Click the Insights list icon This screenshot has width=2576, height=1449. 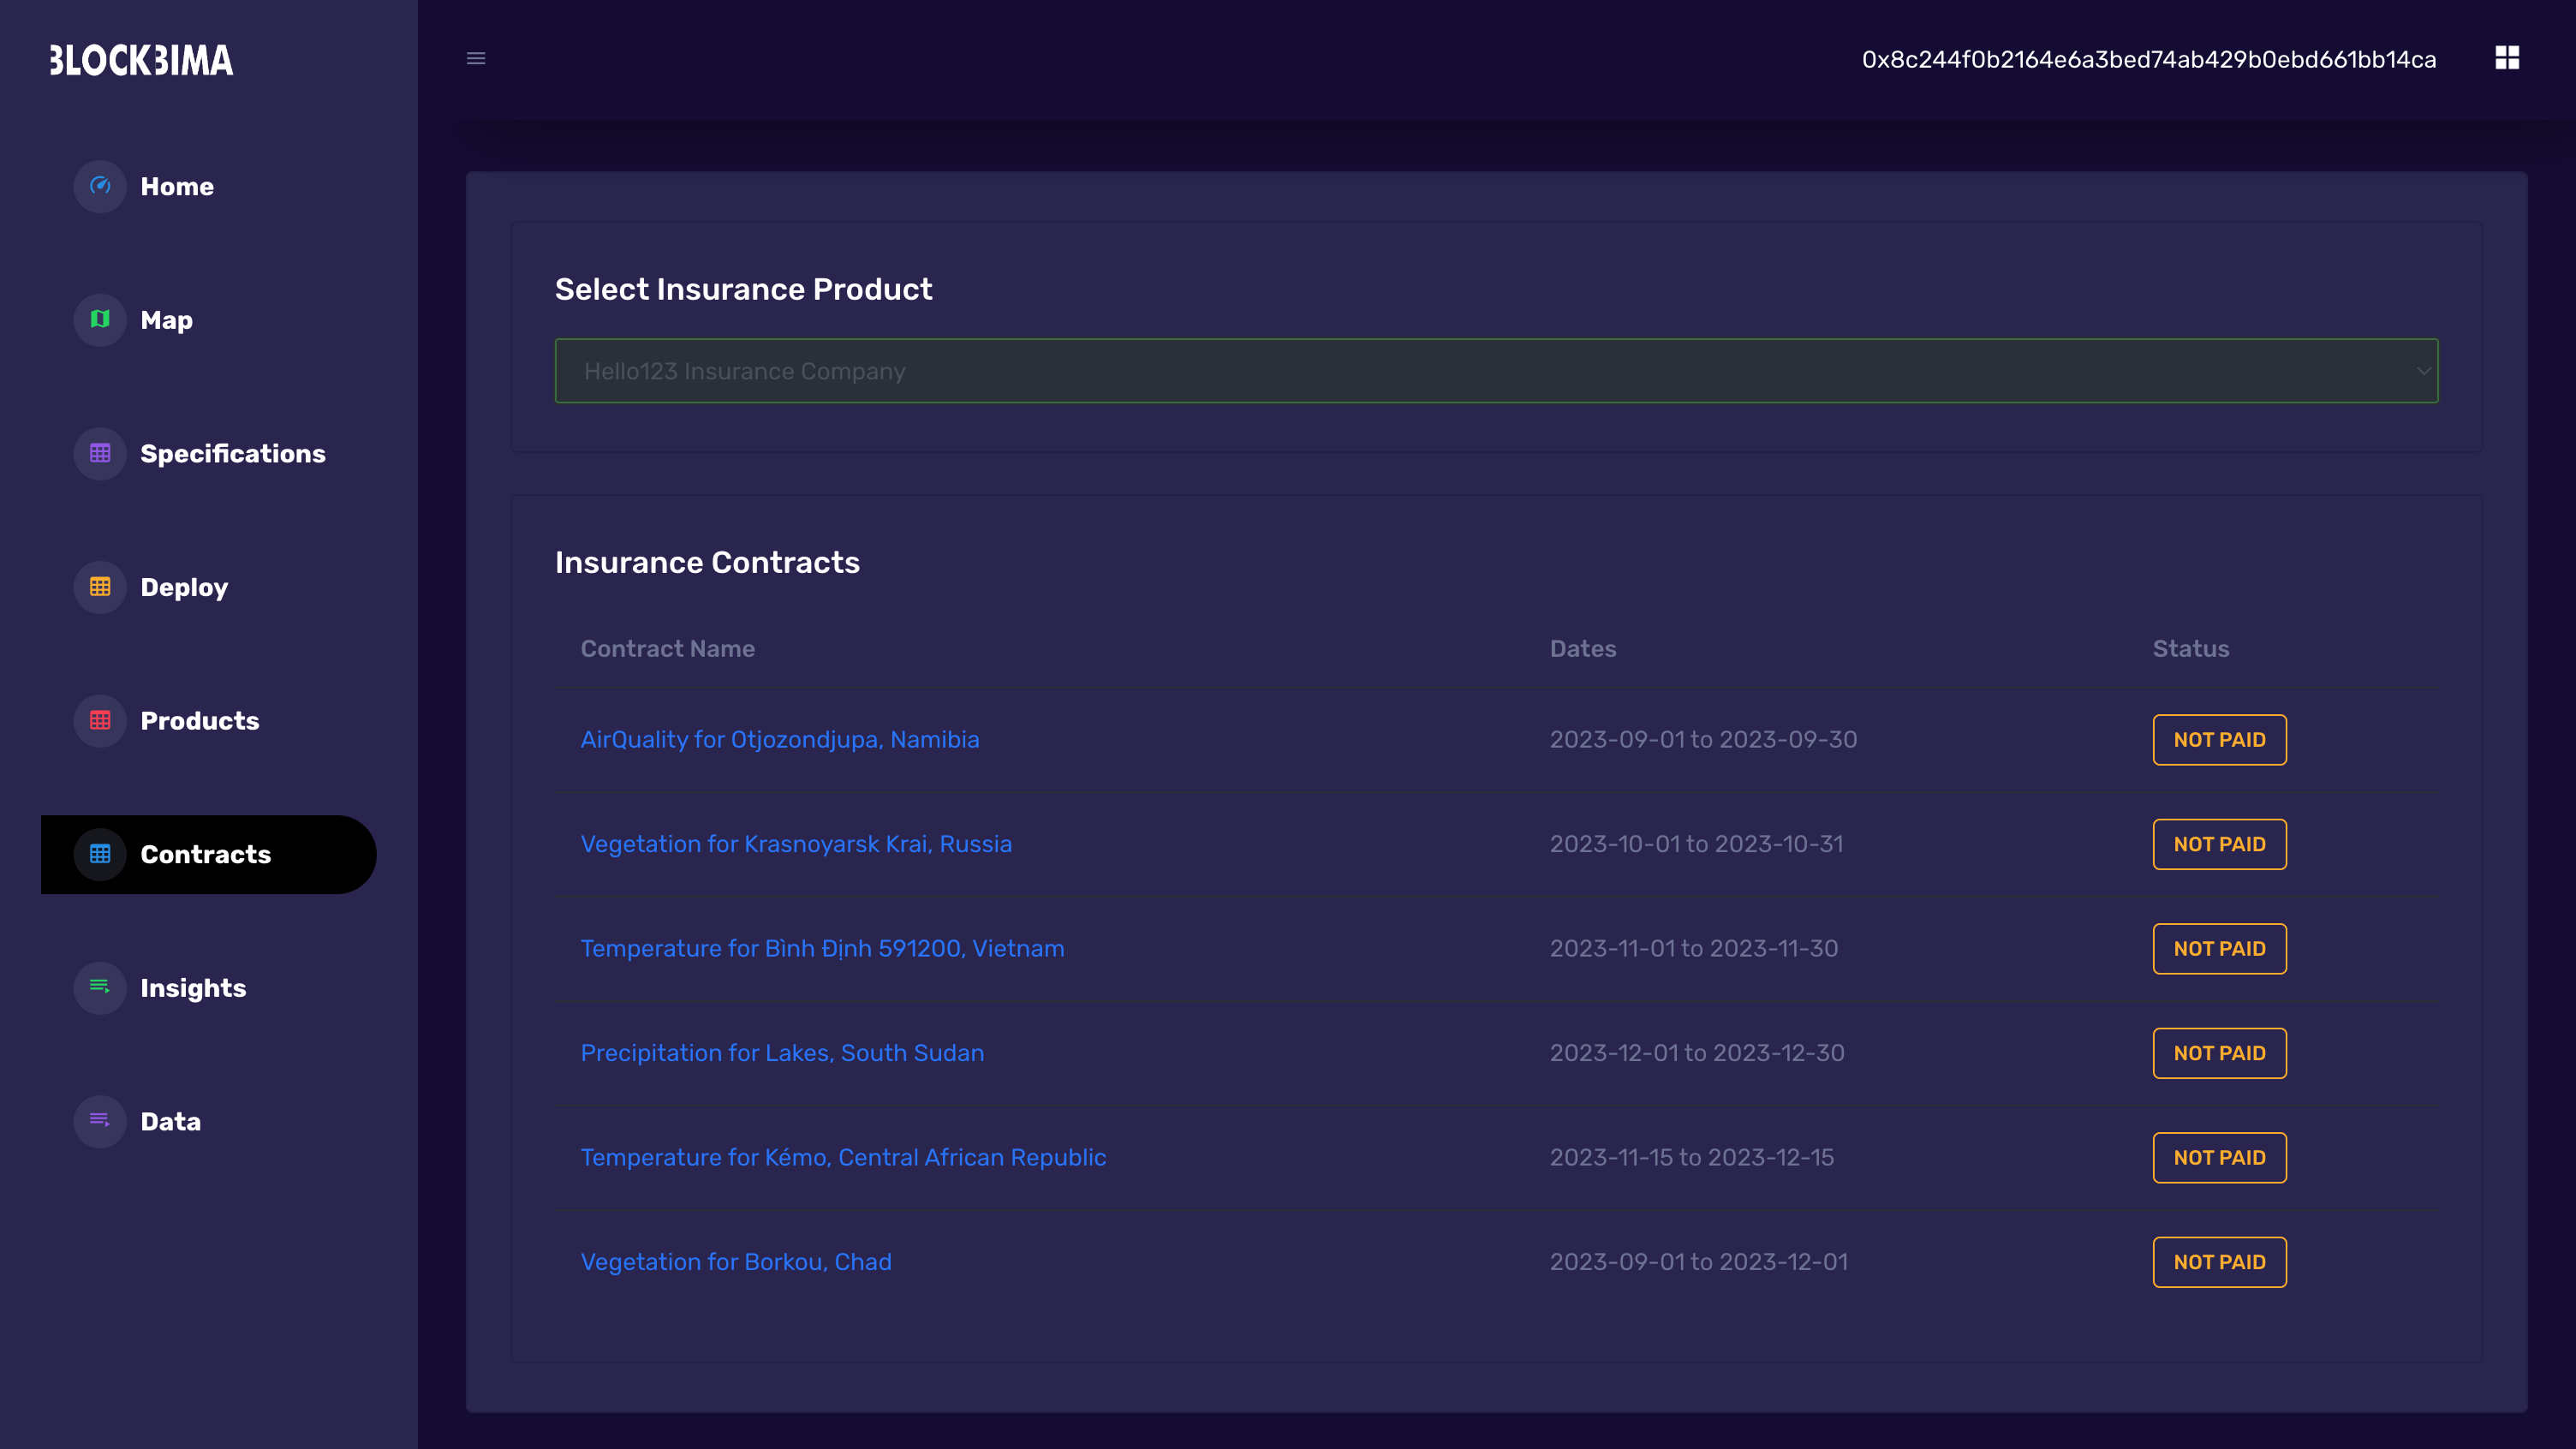[100, 987]
